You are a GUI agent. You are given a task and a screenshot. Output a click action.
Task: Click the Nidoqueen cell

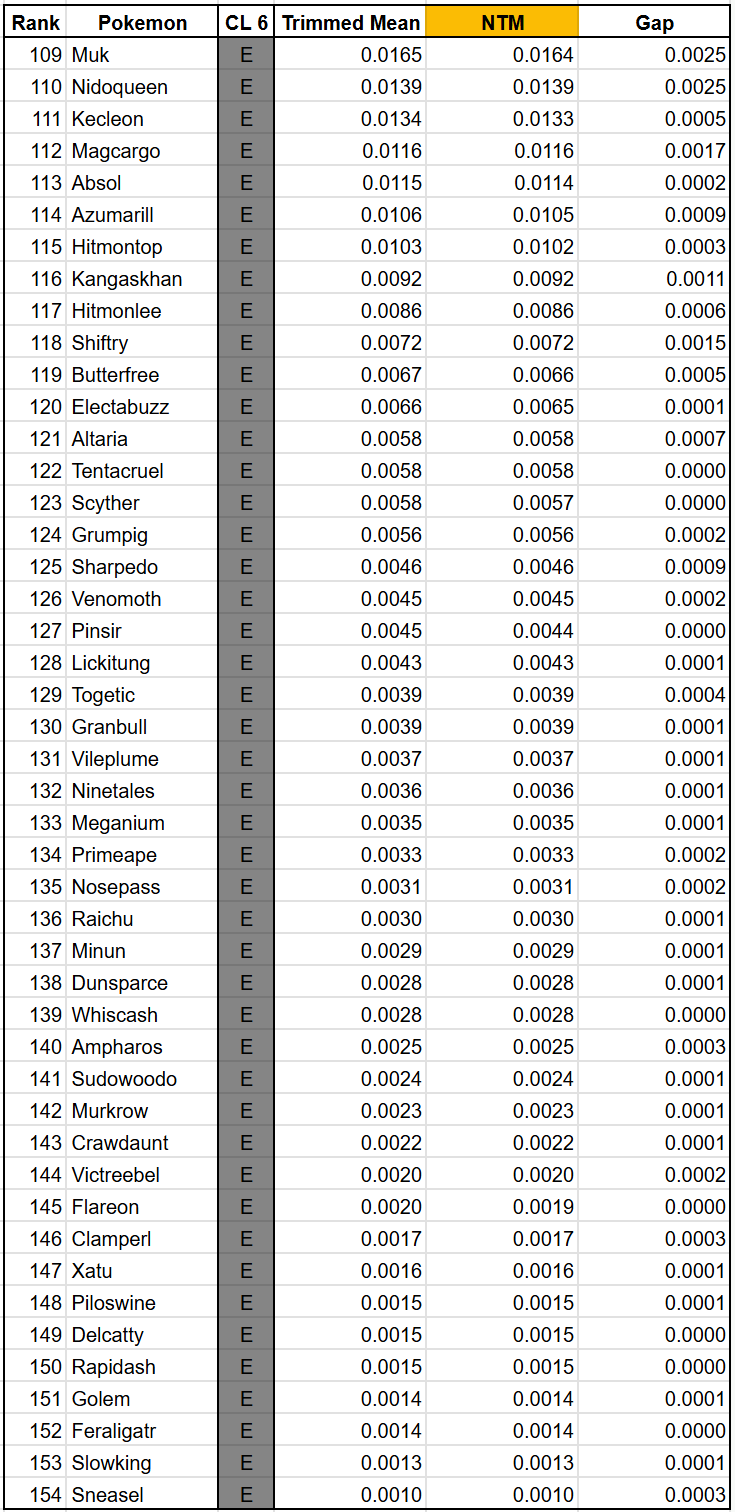142,87
